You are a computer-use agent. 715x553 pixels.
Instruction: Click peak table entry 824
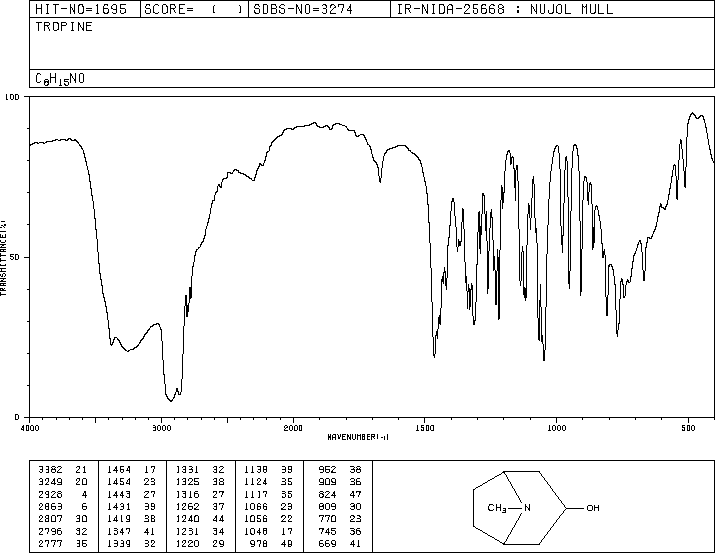(327, 494)
